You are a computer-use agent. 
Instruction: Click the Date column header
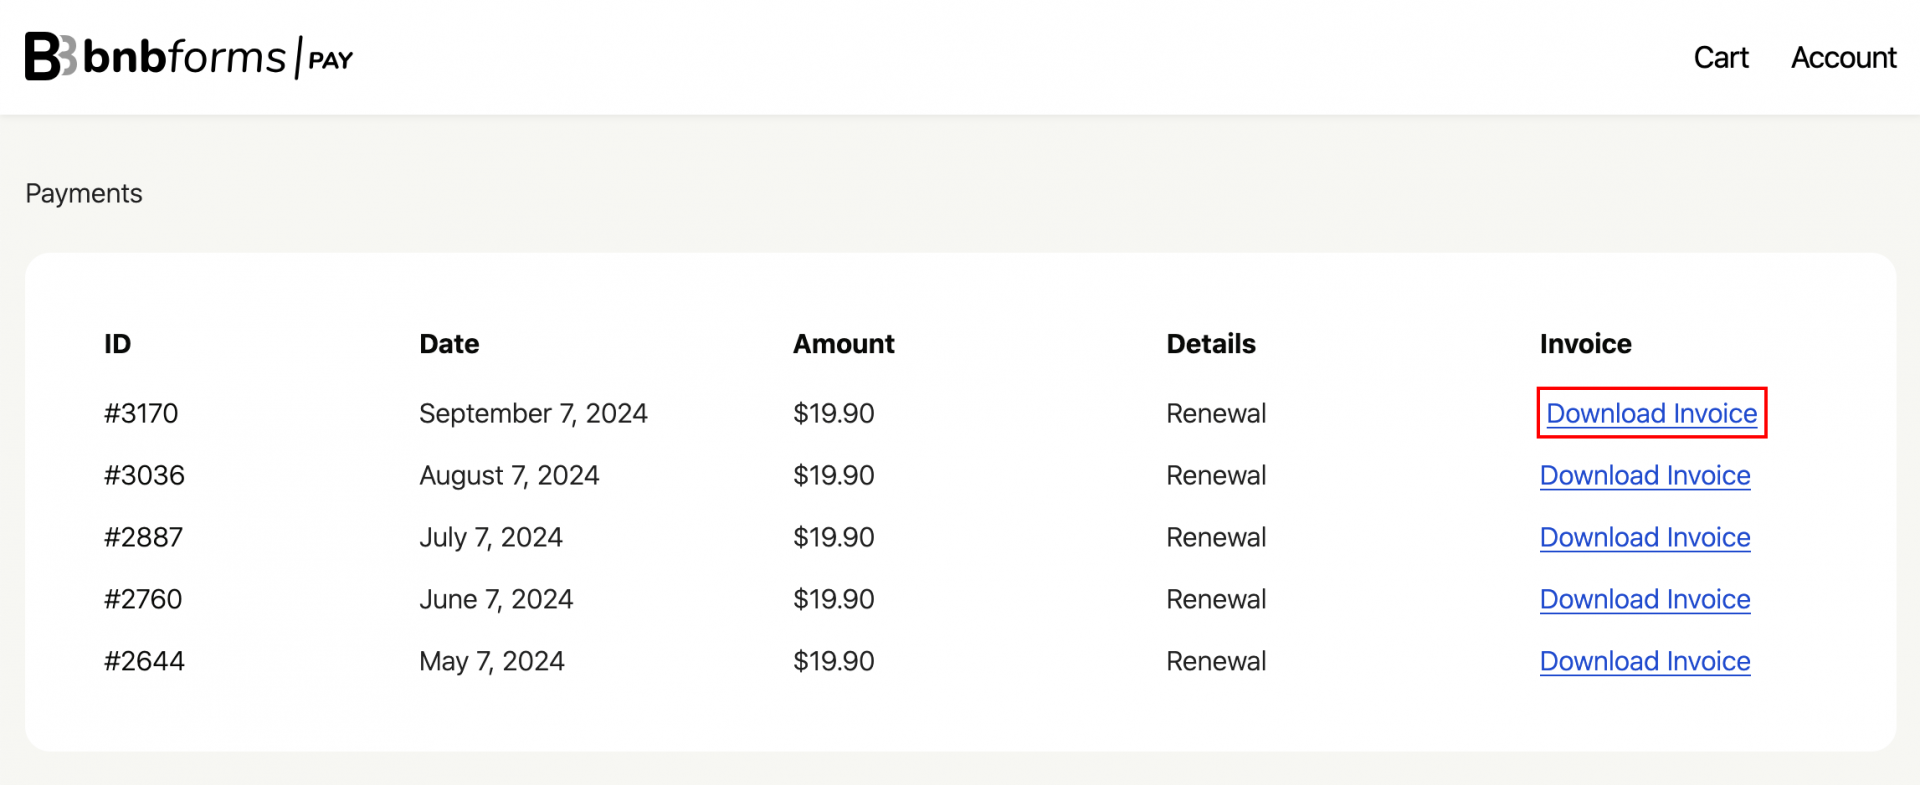(448, 343)
